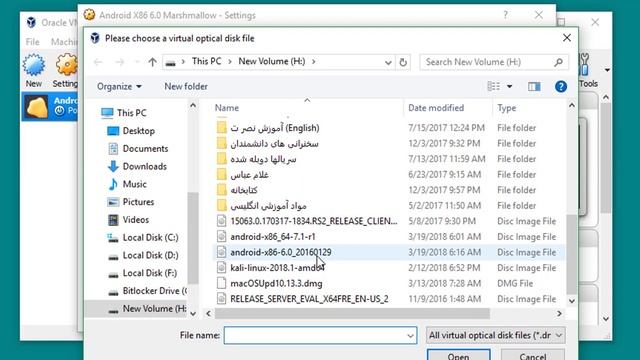
Task: Click the New folder button
Action: pyautogui.click(x=186, y=87)
